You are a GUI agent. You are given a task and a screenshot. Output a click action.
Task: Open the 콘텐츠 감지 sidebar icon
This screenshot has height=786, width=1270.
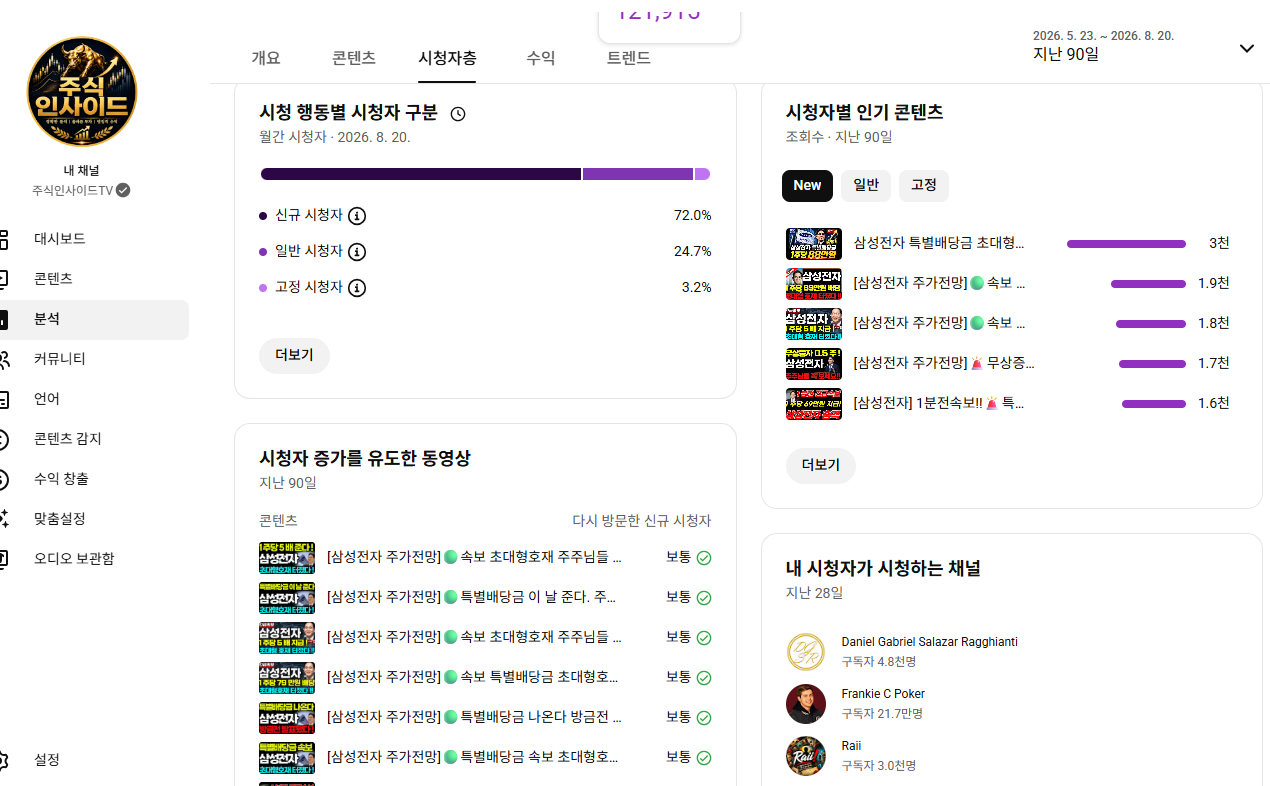tap(3, 439)
